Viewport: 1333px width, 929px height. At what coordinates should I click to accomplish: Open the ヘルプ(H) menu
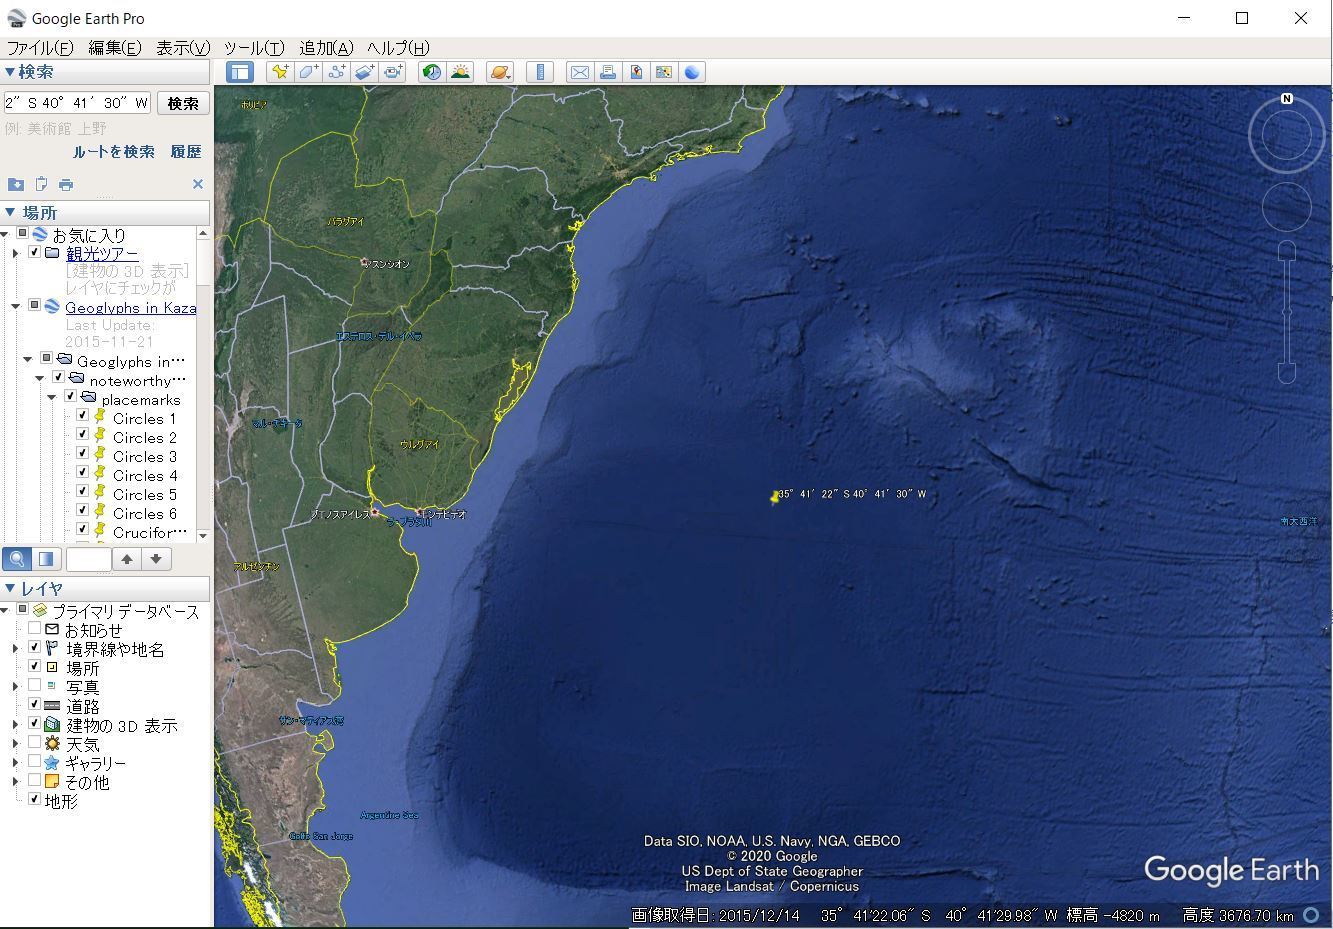coord(398,47)
